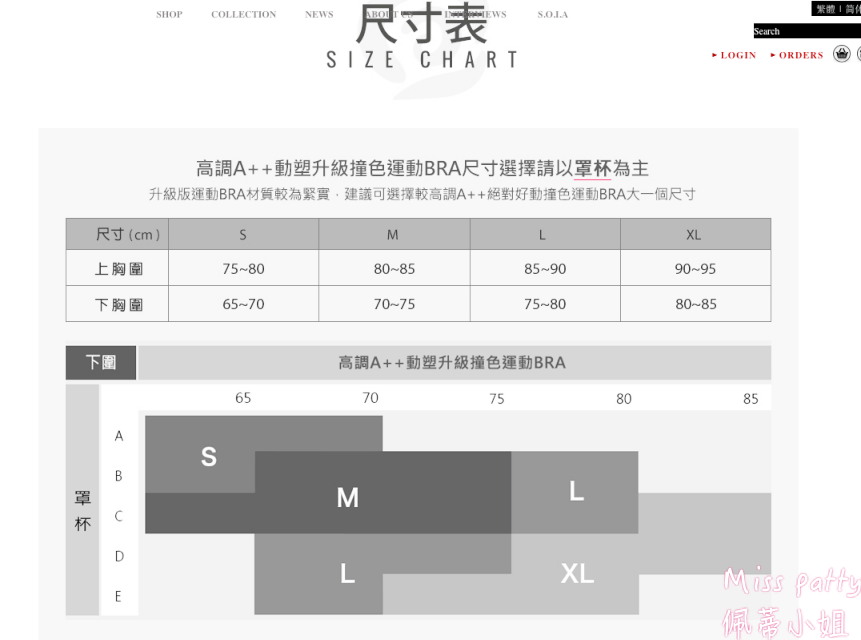Click the INTERVIEWS menu item
861x640 pixels.
[477, 14]
